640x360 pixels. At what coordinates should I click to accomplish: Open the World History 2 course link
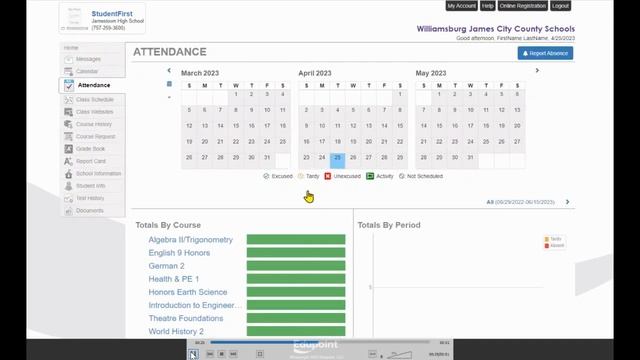coord(176,331)
